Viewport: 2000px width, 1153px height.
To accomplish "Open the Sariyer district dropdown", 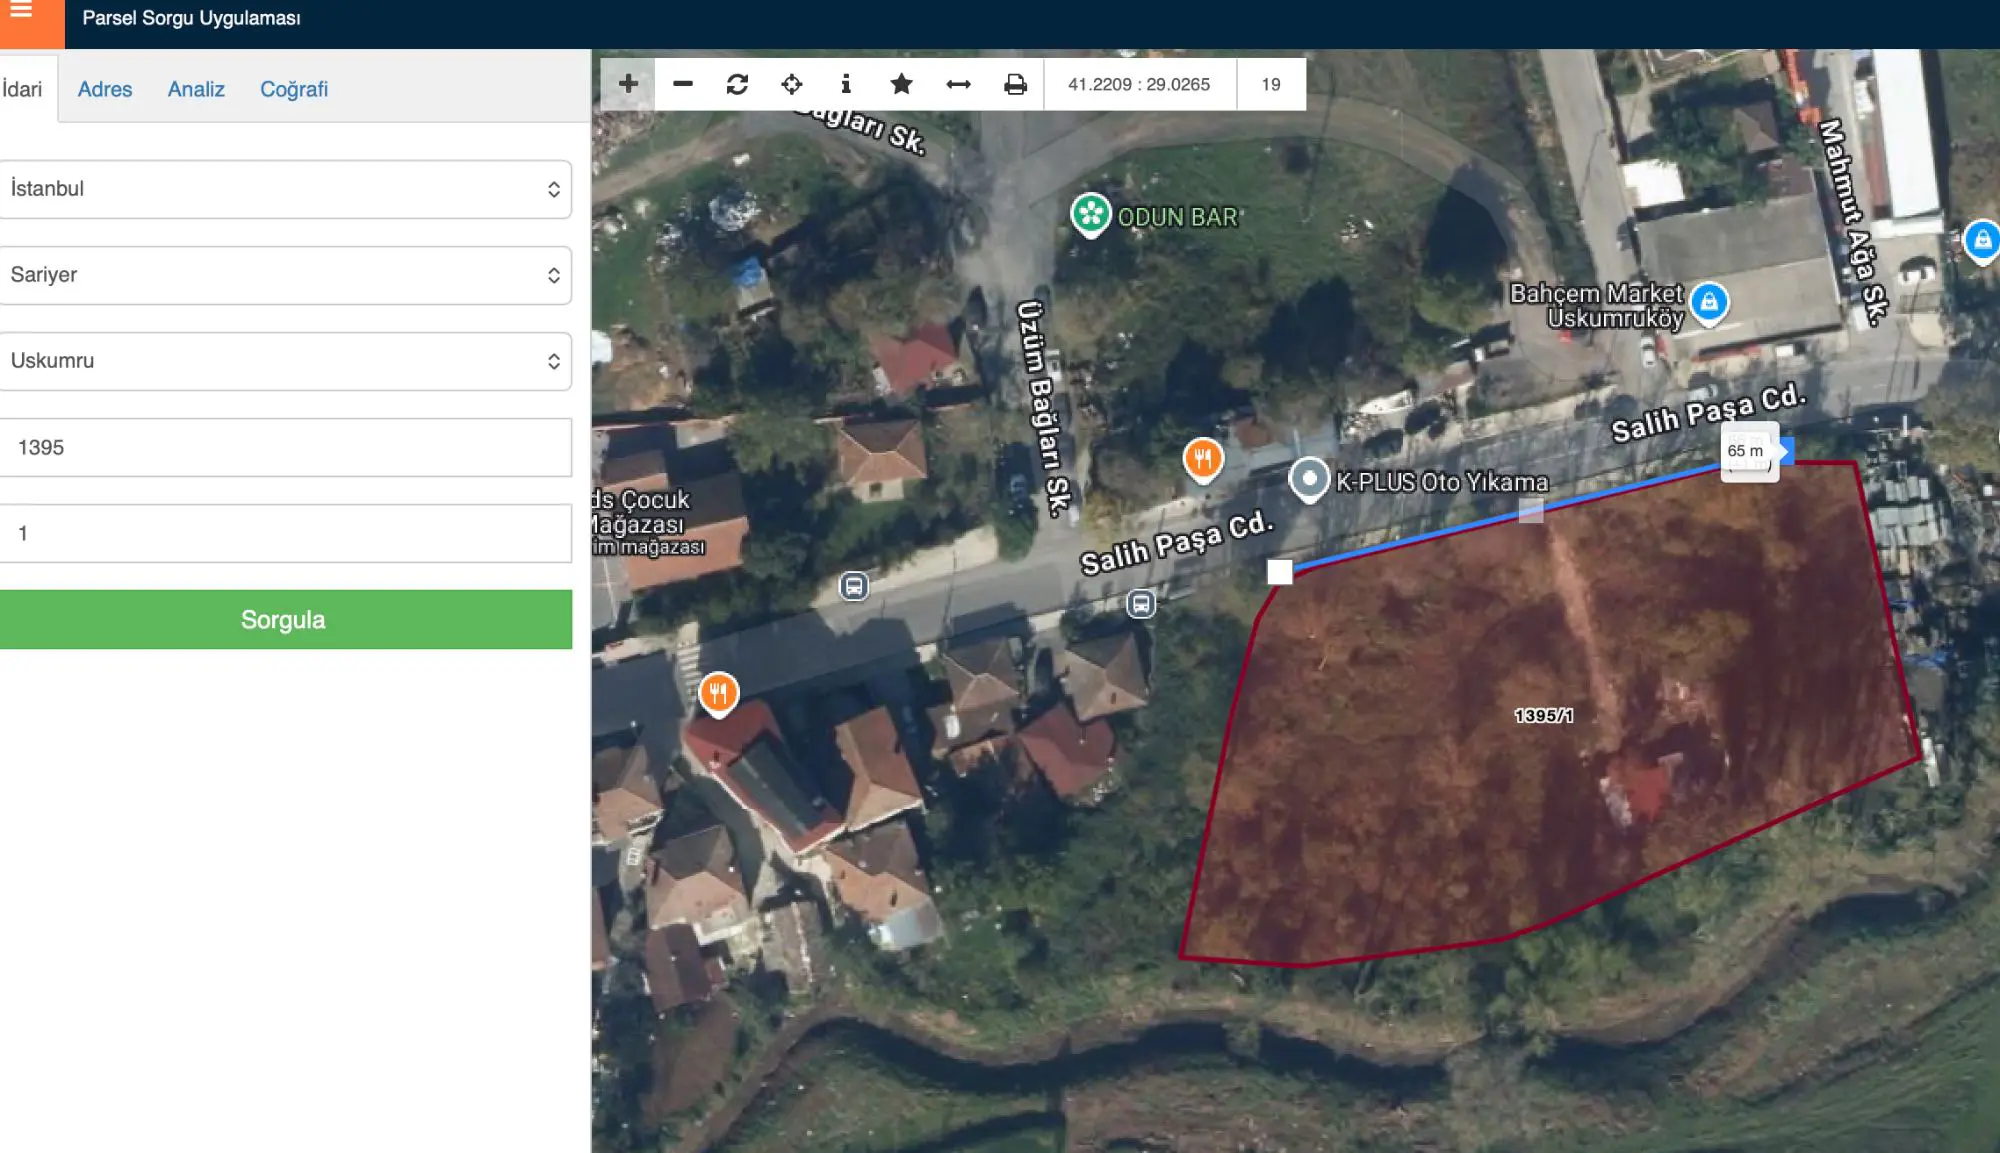I will coord(286,275).
